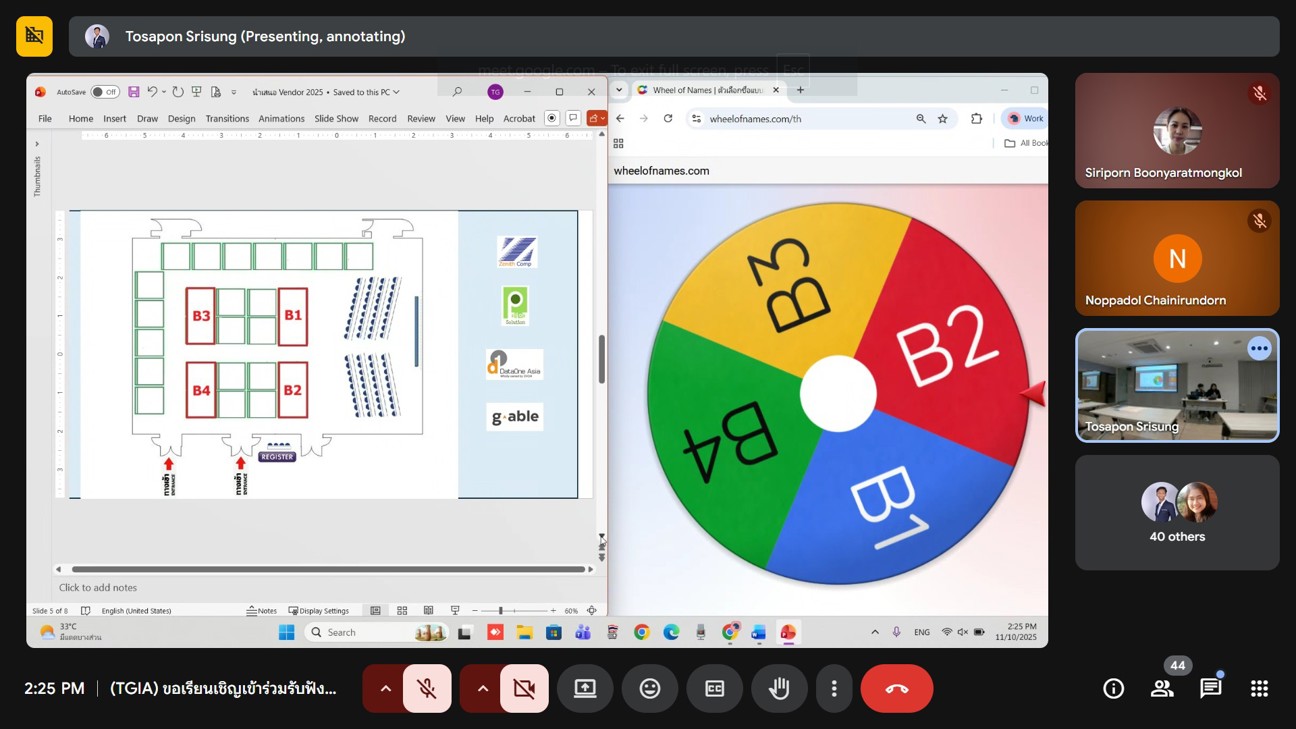Image resolution: width=1296 pixels, height=729 pixels.
Task: Raise hand in the meeting
Action: (779, 689)
